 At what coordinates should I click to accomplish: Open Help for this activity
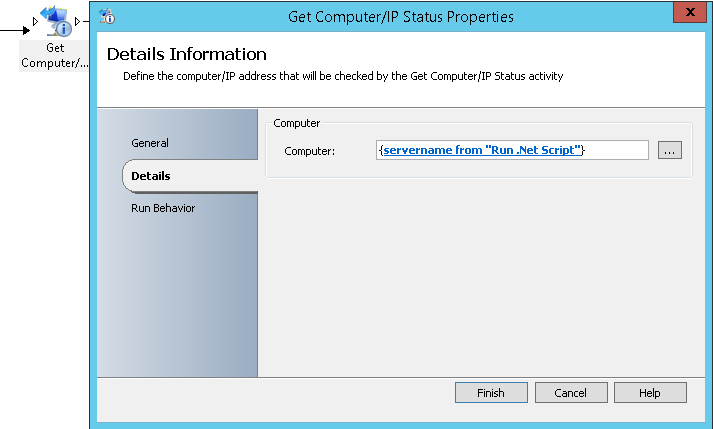[x=650, y=393]
